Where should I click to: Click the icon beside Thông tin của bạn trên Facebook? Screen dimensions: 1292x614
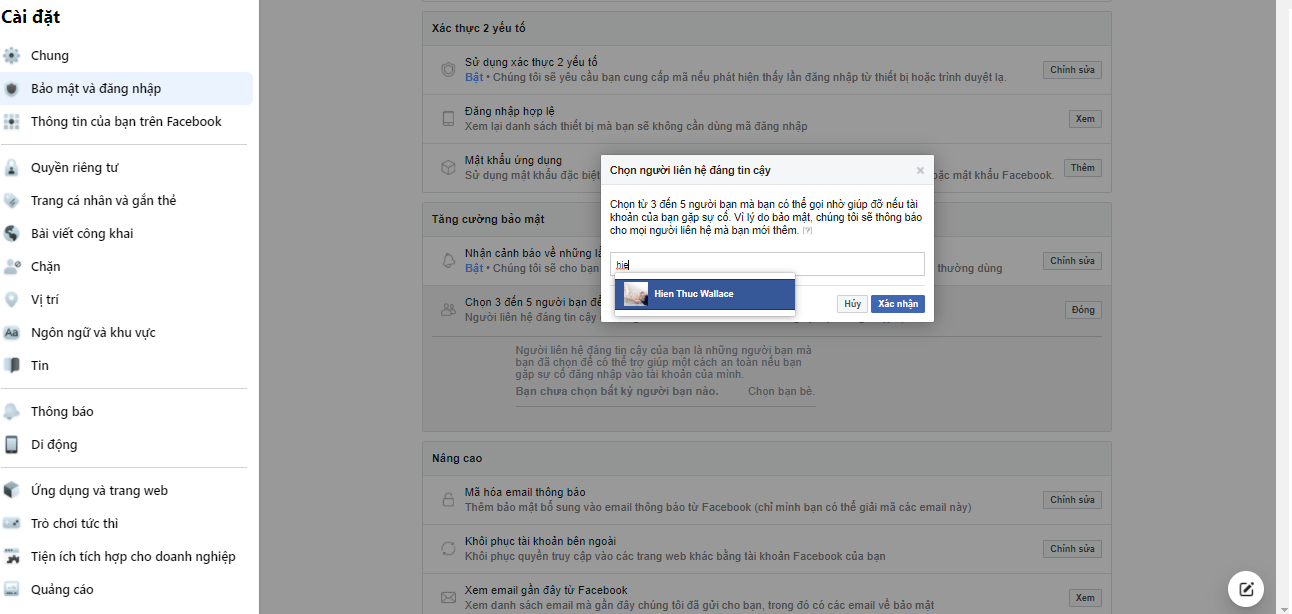point(11,122)
